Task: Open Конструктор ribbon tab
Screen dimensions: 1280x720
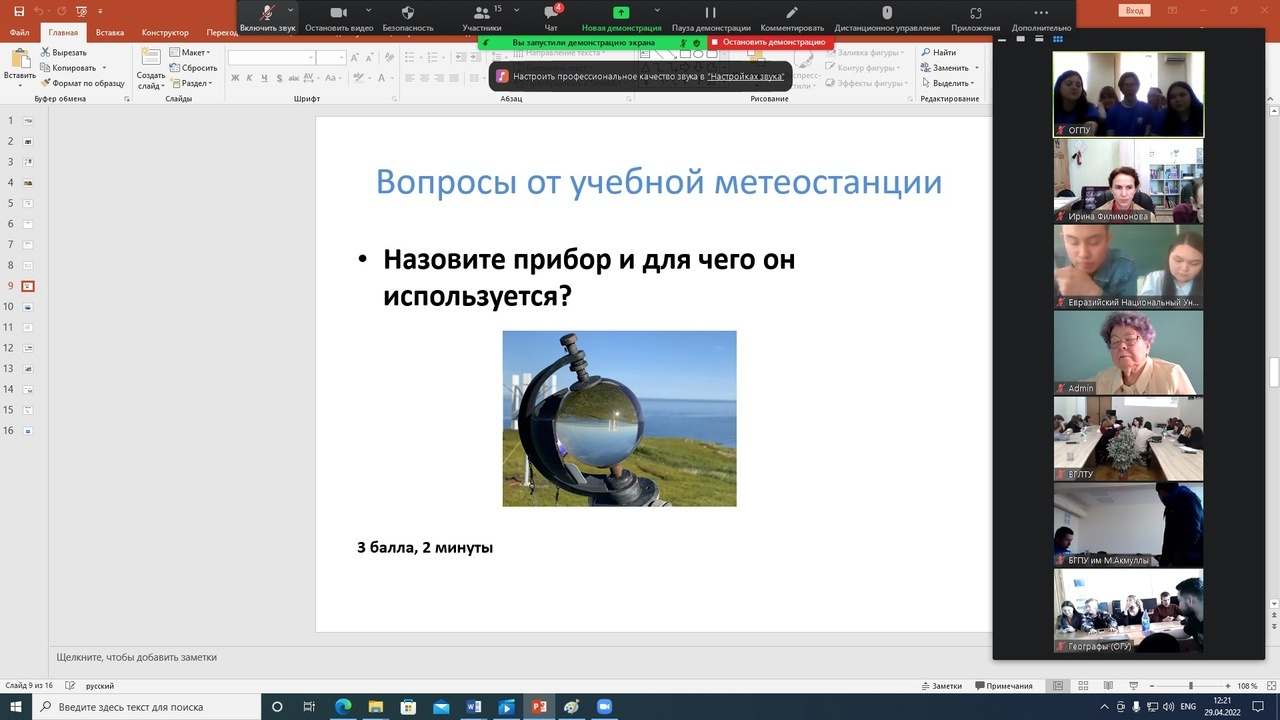Action: 165,32
